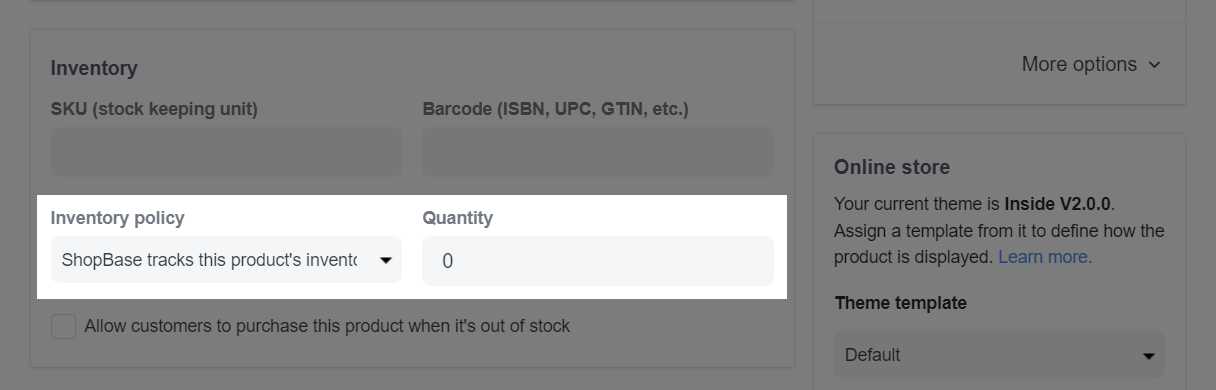Select the Online store section heading
This screenshot has width=1216, height=390.
[x=892, y=167]
